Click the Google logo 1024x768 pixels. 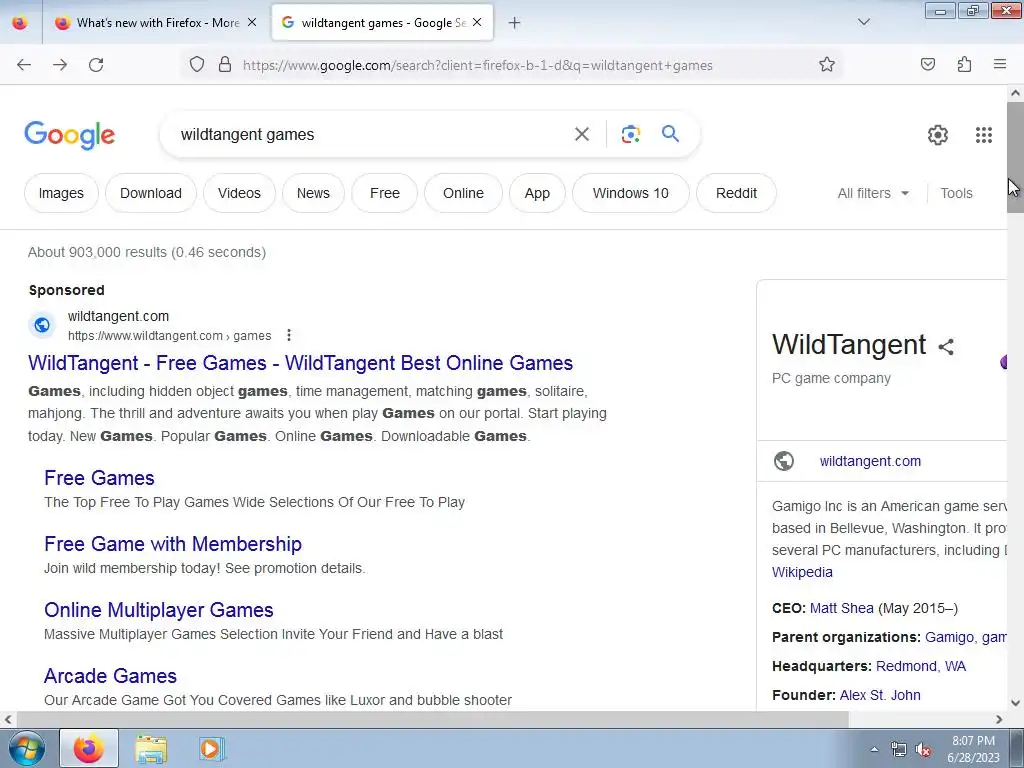pos(69,135)
